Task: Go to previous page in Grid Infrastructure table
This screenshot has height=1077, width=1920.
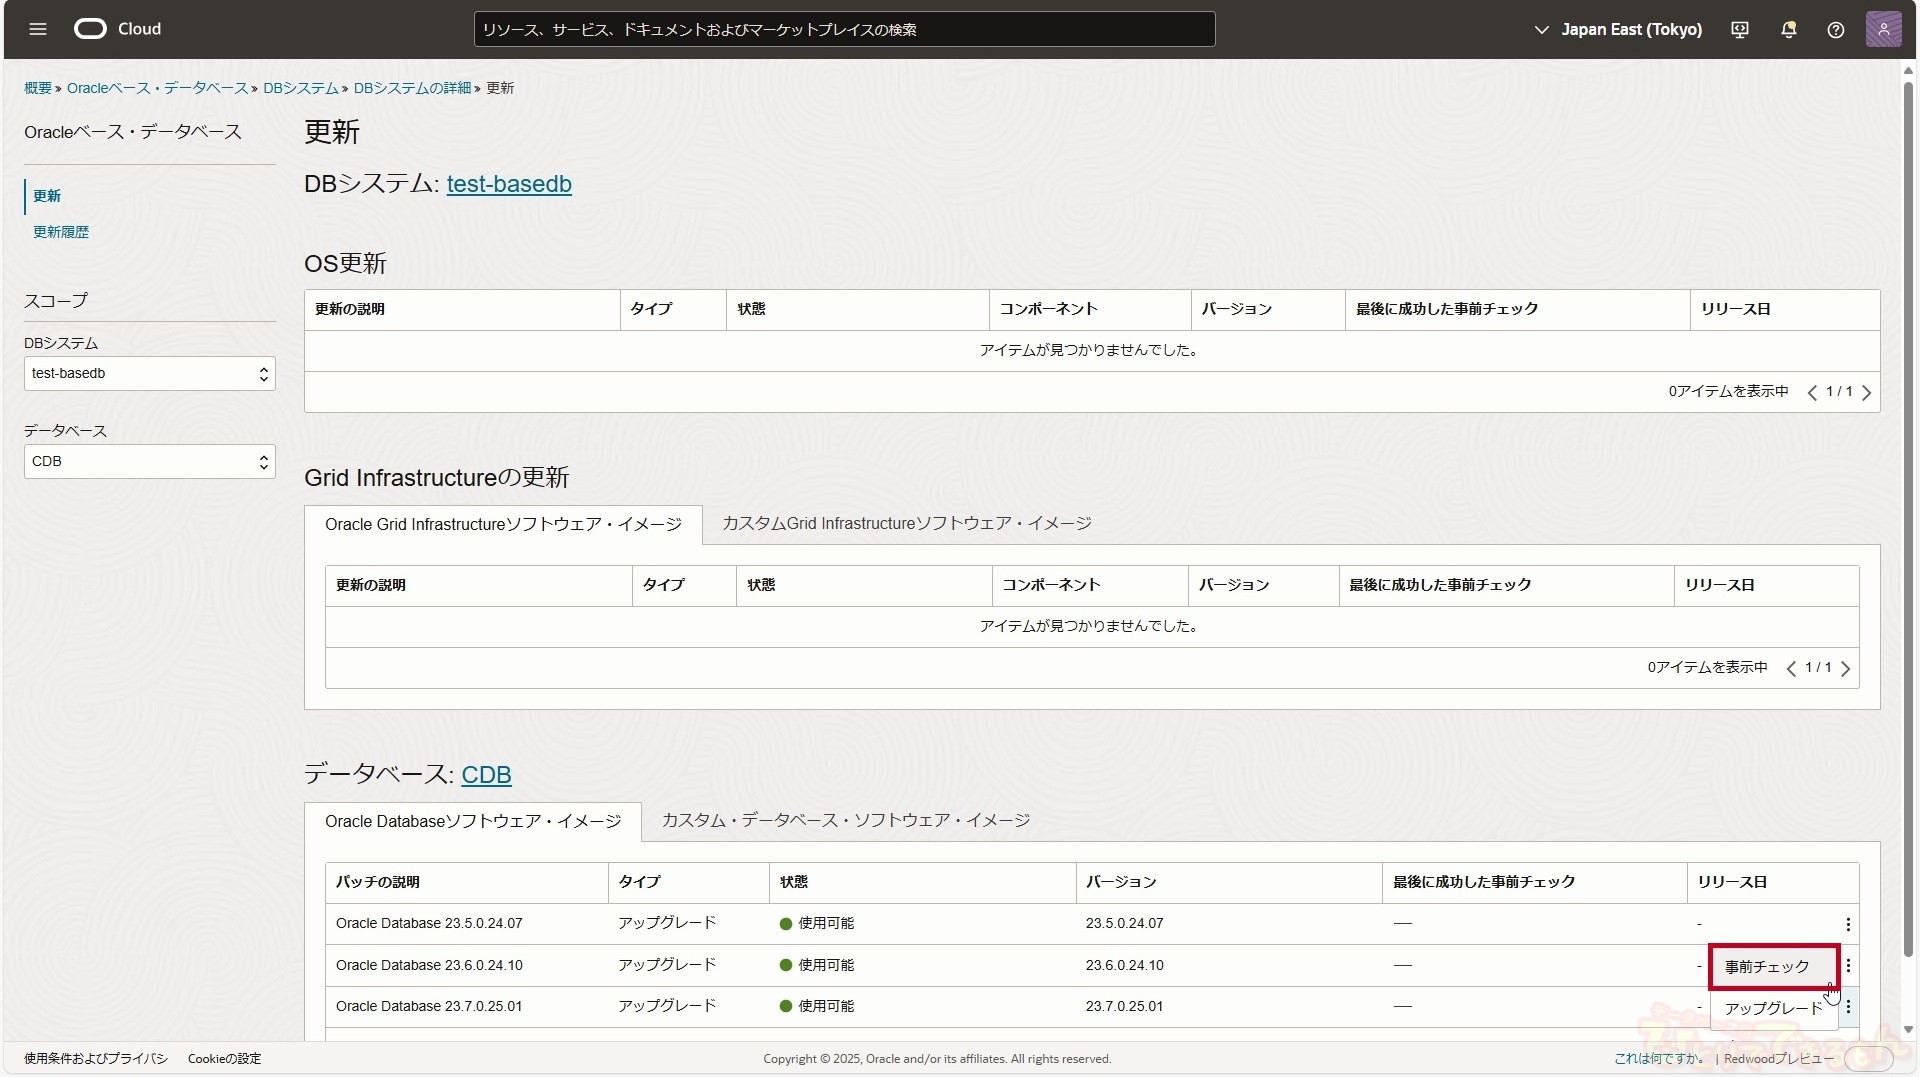Action: pyautogui.click(x=1791, y=669)
